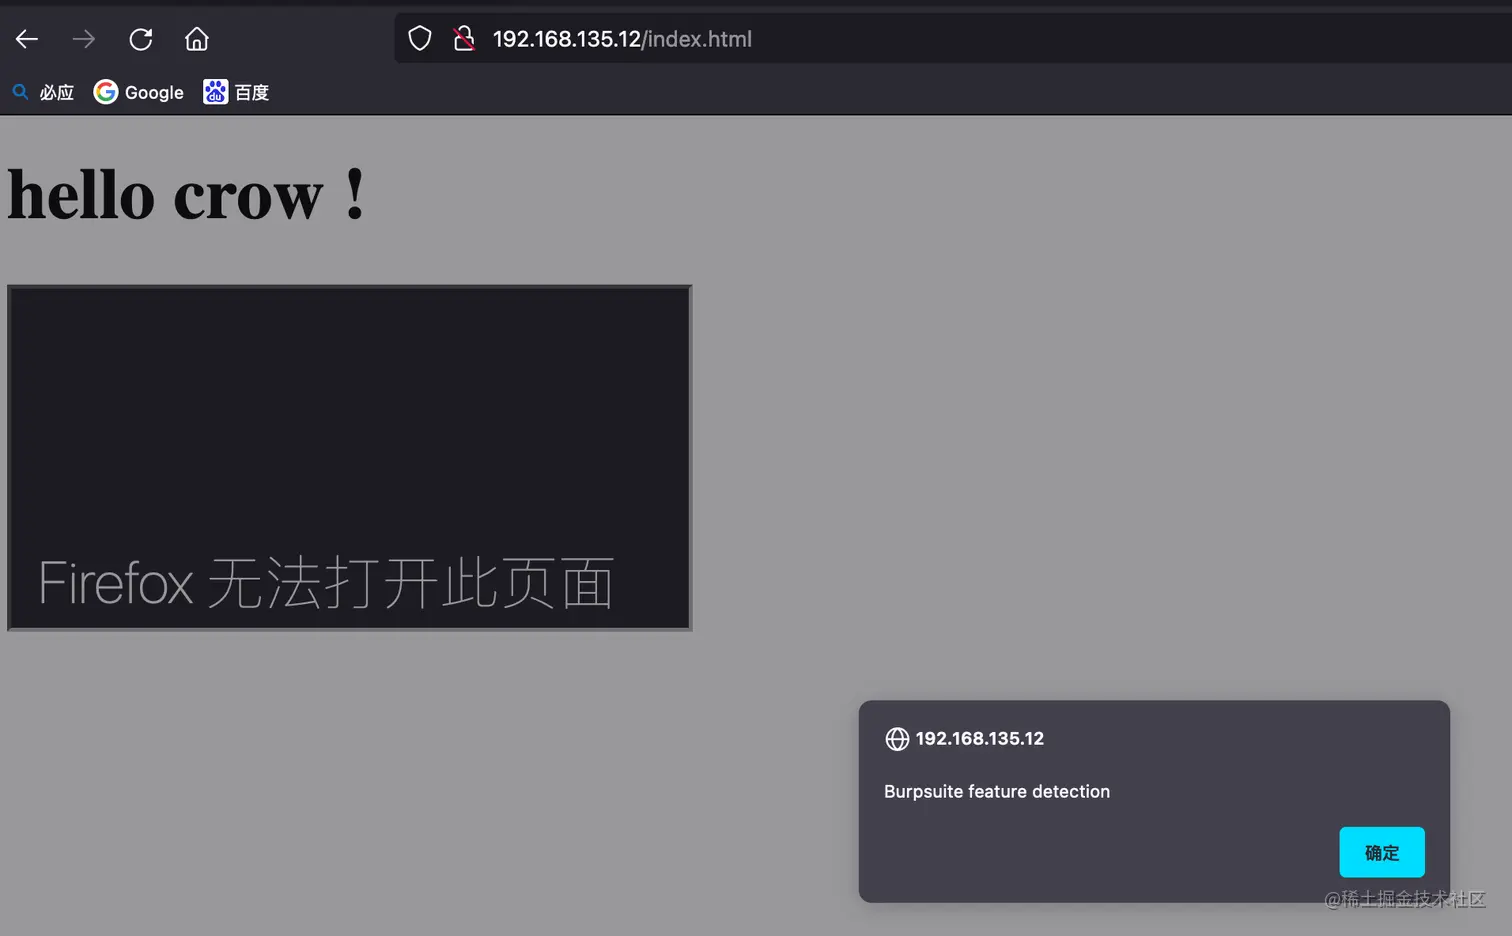Focus the address bar with 192.168.135.12/index.html
The height and width of the screenshot is (936, 1512).
point(952,39)
